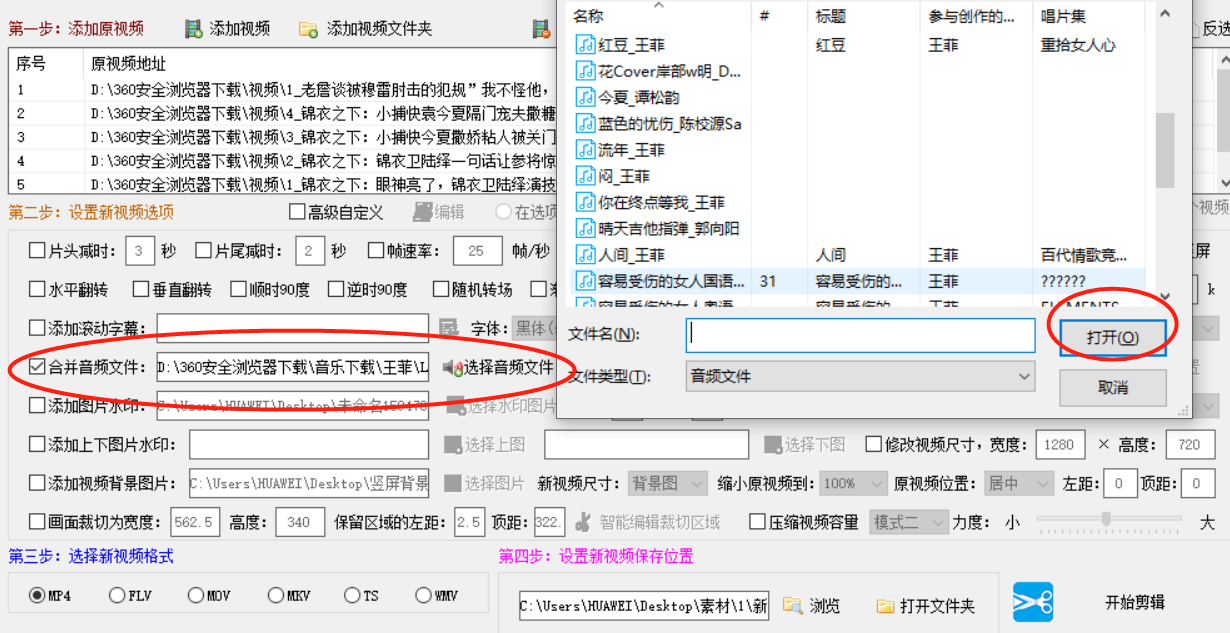Click the 浏览 browse icon
This screenshot has height=633, width=1230.
pyautogui.click(x=792, y=606)
